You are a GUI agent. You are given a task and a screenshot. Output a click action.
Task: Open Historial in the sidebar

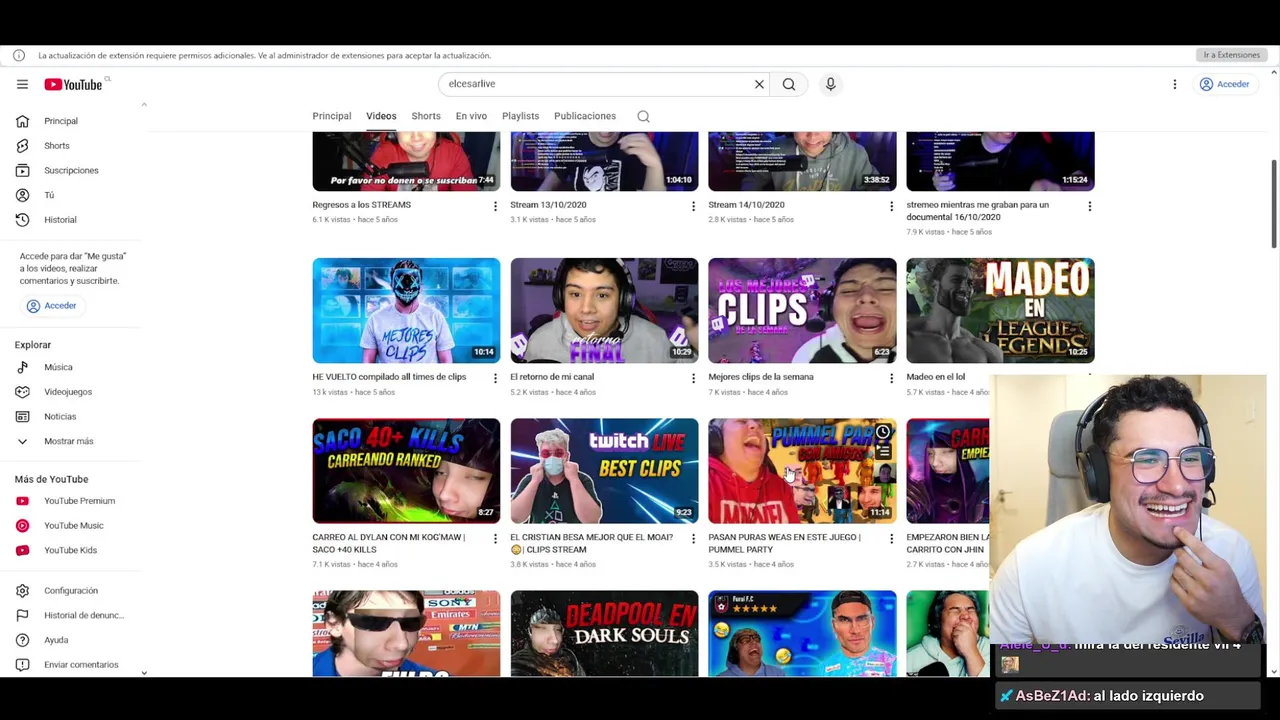point(72,220)
